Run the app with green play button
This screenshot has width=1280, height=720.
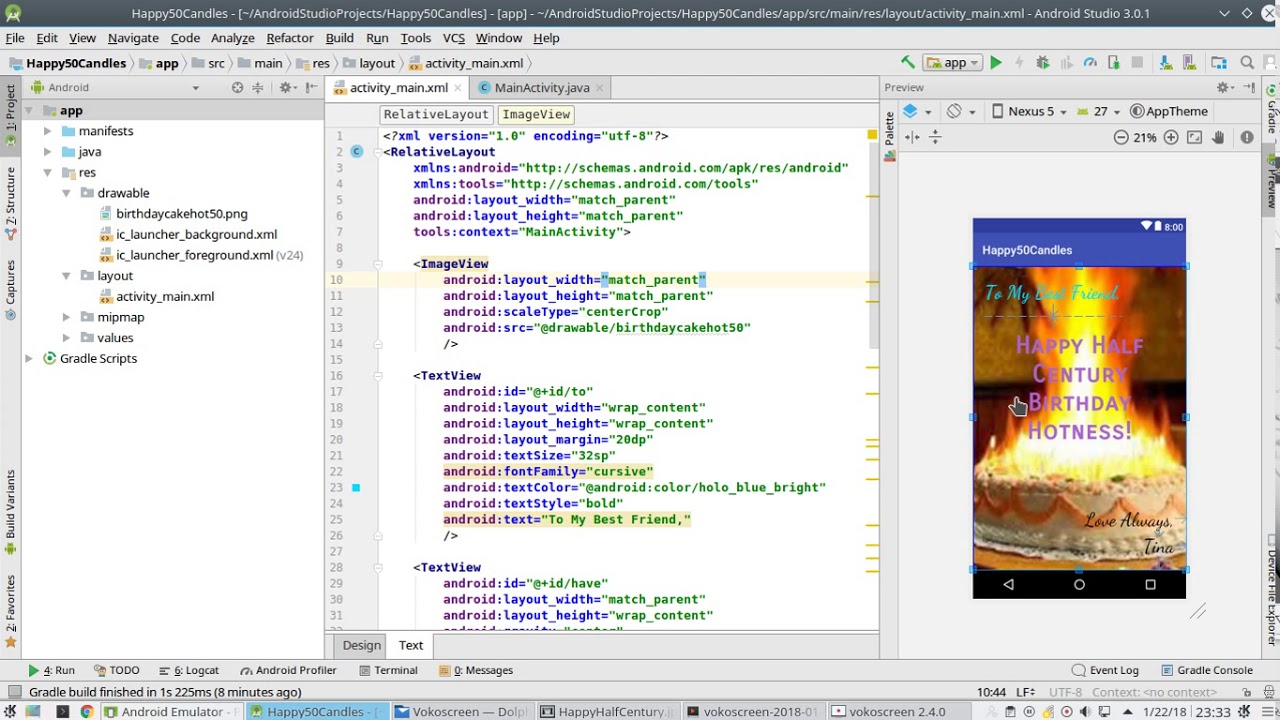[x=996, y=62]
